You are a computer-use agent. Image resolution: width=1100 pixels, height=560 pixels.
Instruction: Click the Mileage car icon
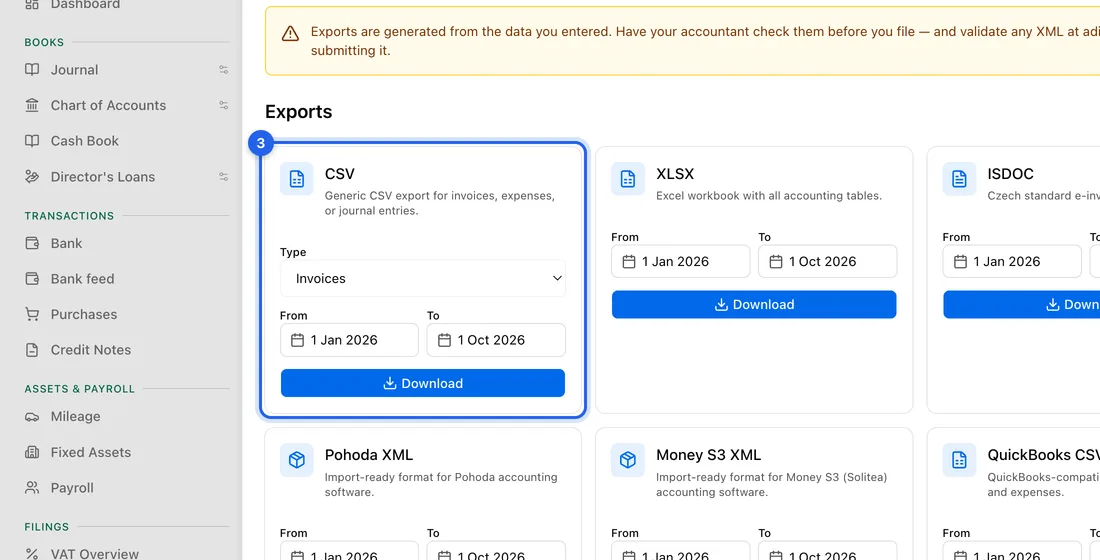click(32, 417)
